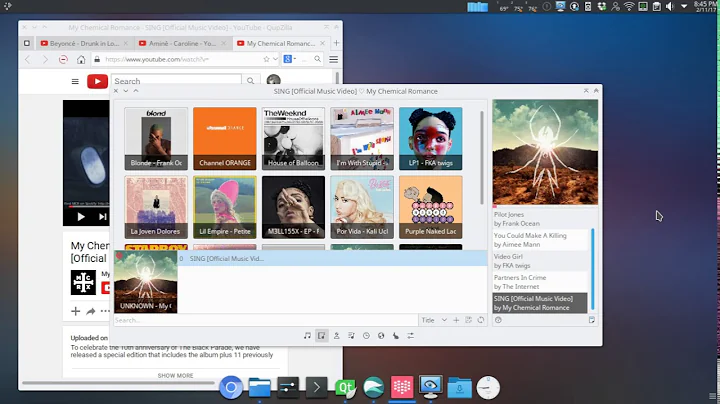Skip to next YouTube video
The width and height of the screenshot is (720, 404).
coord(103,217)
